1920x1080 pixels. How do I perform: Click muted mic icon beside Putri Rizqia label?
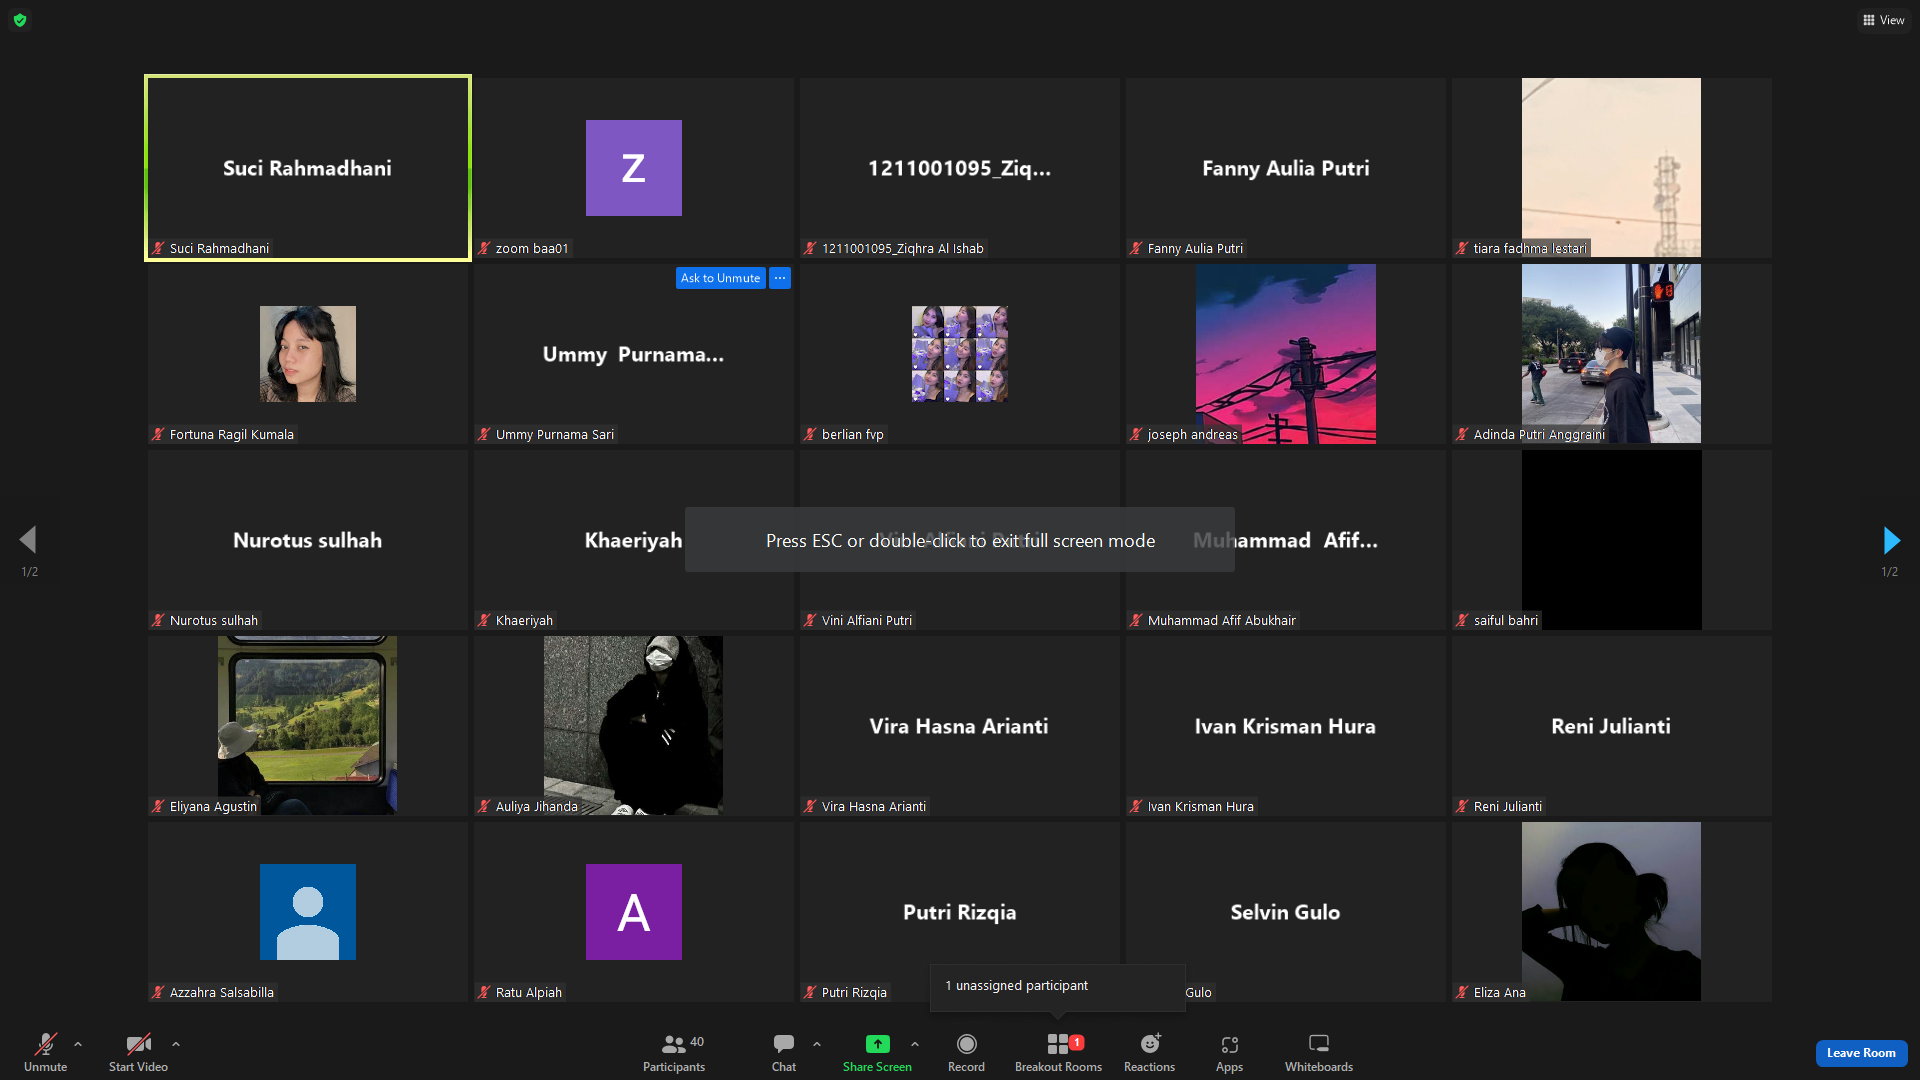pos(810,992)
